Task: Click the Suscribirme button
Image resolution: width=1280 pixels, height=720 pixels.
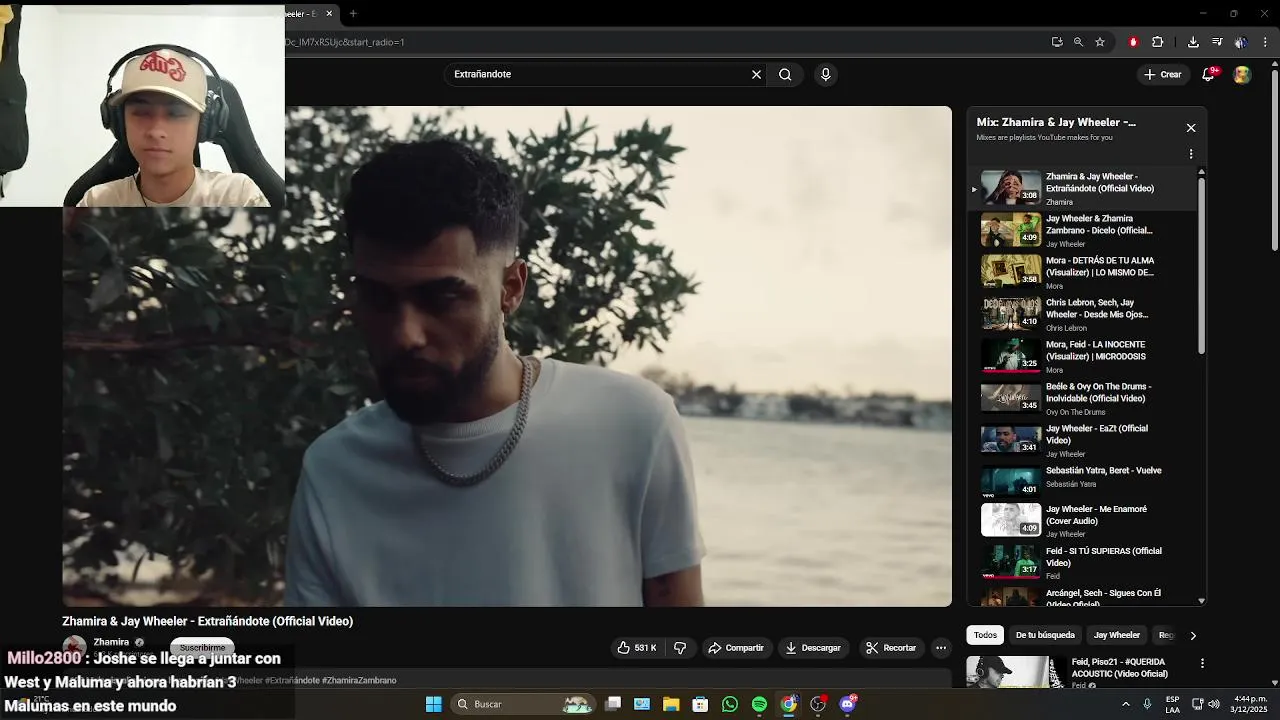Action: click(x=202, y=647)
